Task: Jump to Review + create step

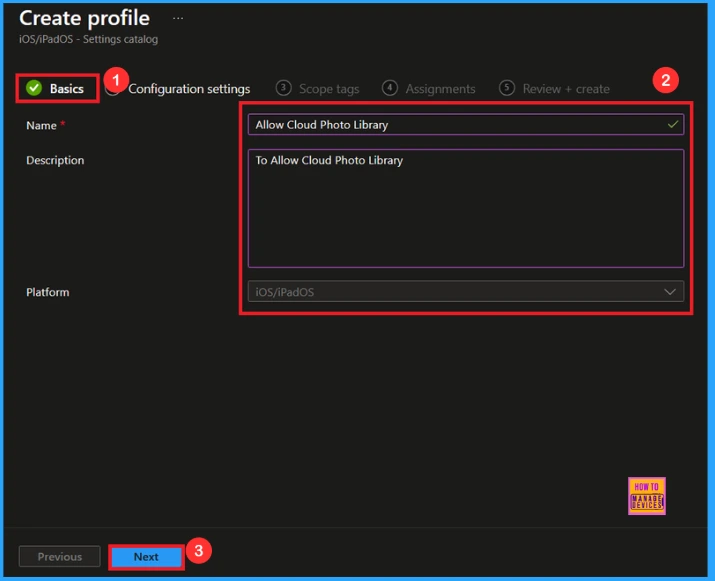Action: pos(566,89)
